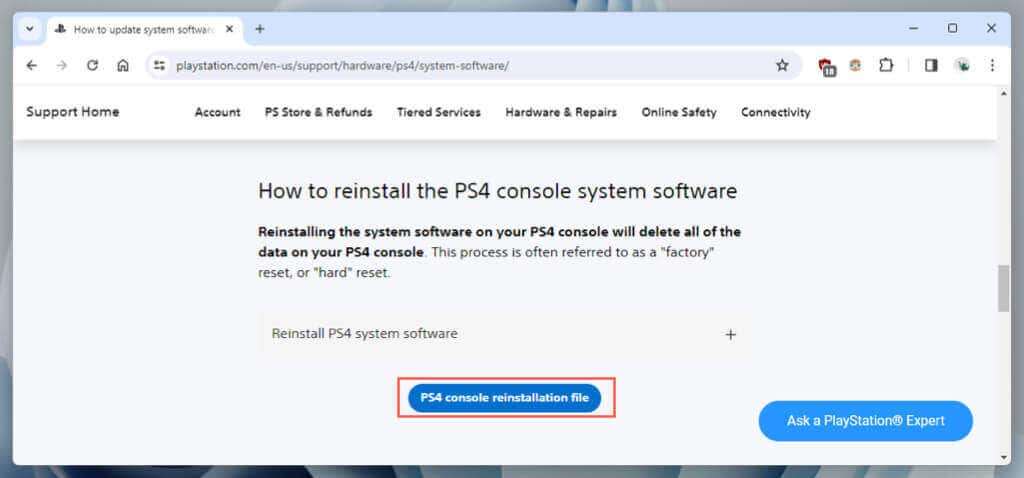
Task: Open tab search dropdown arrow
Action: [29, 29]
